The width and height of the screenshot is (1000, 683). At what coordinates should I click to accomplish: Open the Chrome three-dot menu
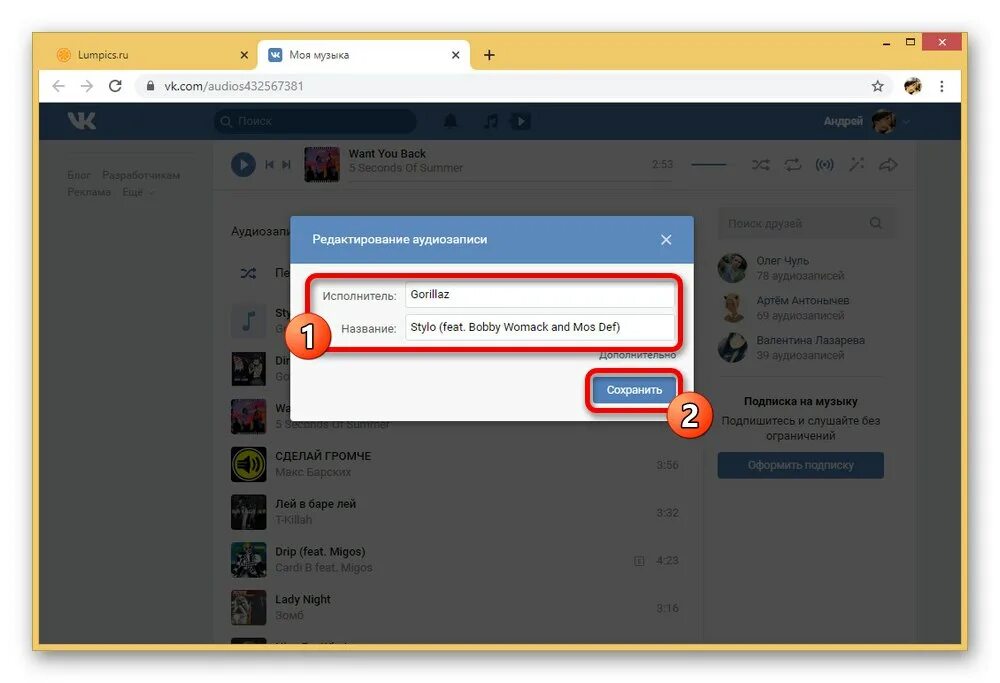942,86
